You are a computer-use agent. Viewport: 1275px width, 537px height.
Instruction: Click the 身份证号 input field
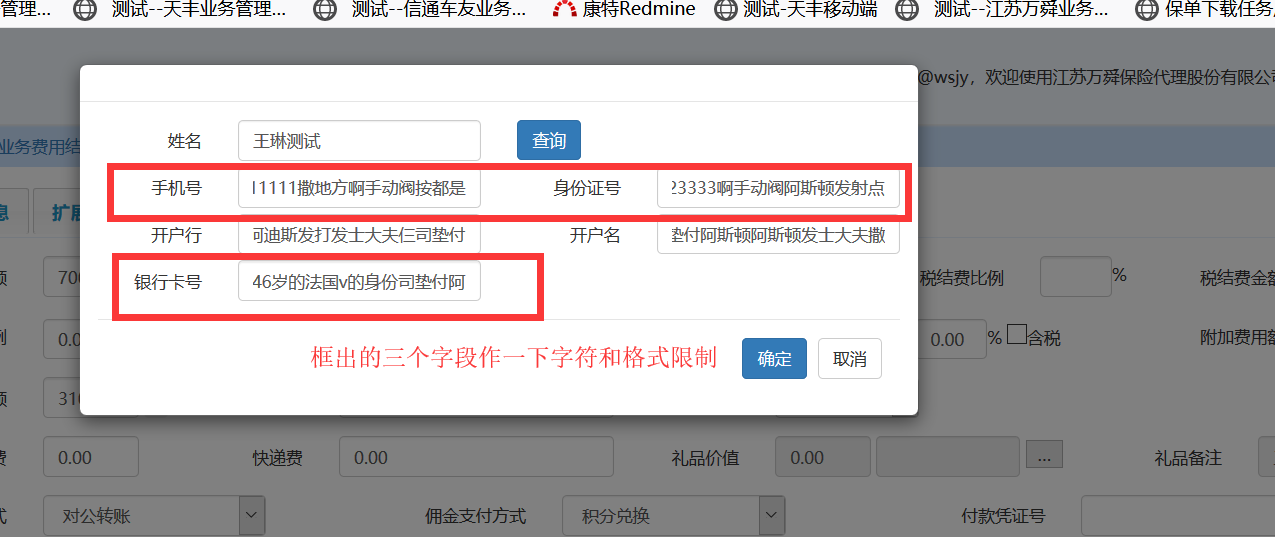(x=778, y=188)
